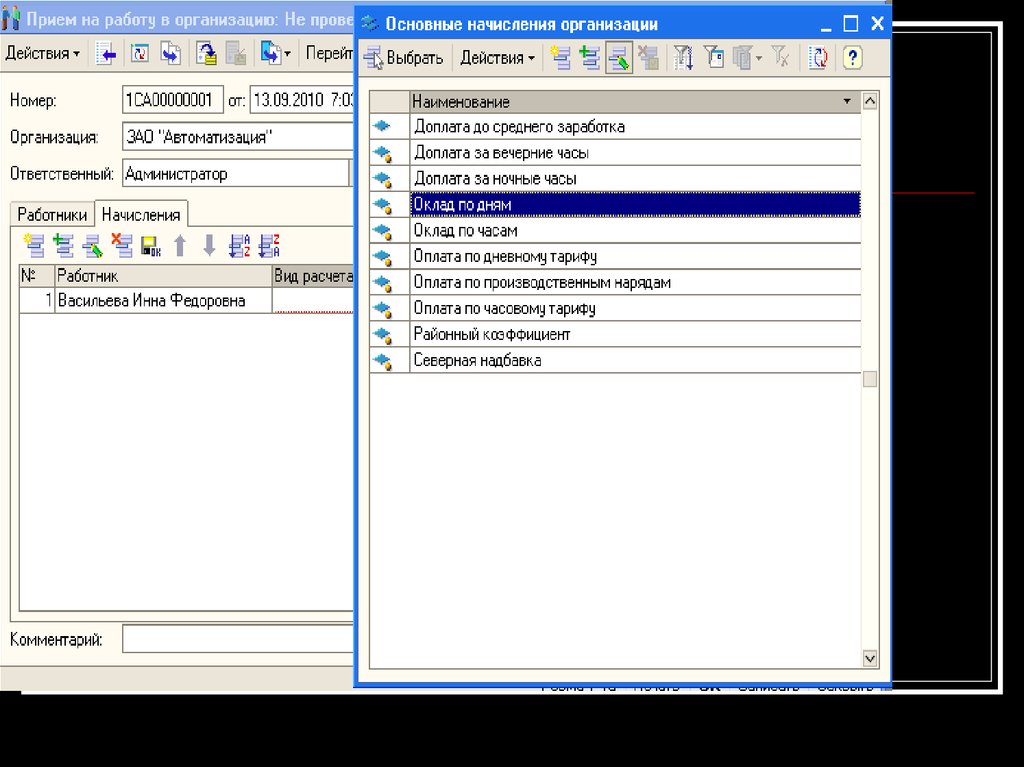Select the Начисления tab

pos(141,214)
